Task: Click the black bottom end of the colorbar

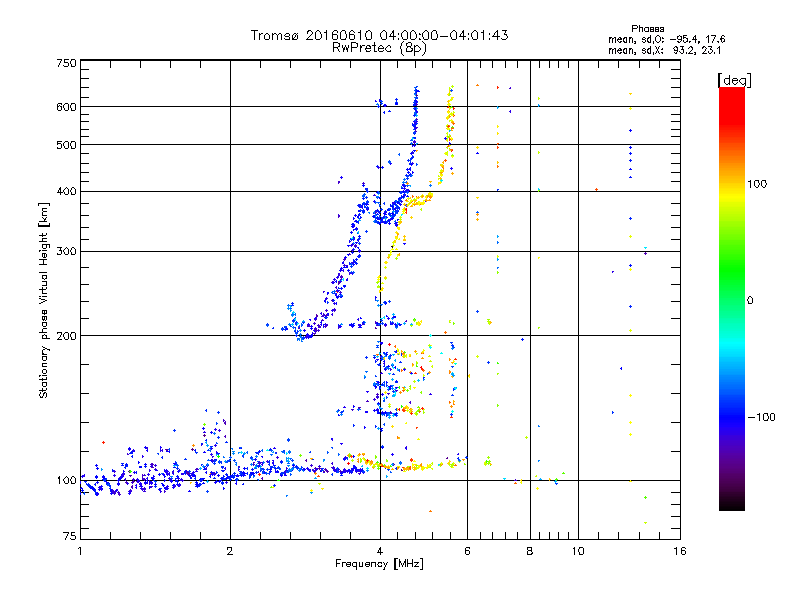Action: click(732, 506)
